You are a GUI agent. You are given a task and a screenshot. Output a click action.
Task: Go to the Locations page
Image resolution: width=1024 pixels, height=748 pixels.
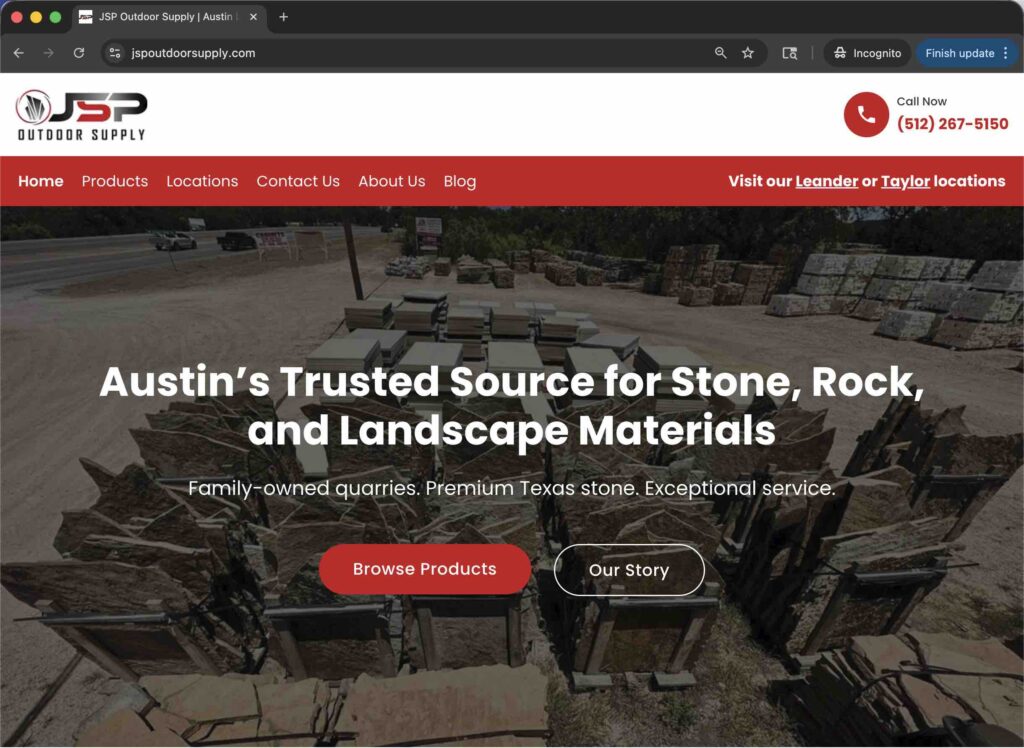[x=202, y=181]
